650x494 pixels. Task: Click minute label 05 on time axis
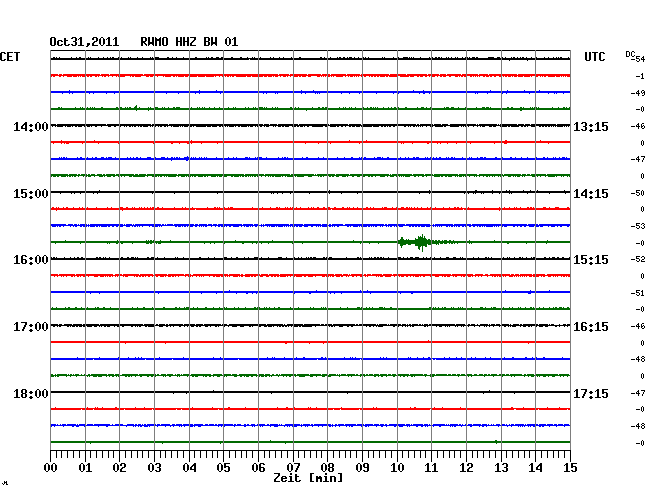[223, 468]
